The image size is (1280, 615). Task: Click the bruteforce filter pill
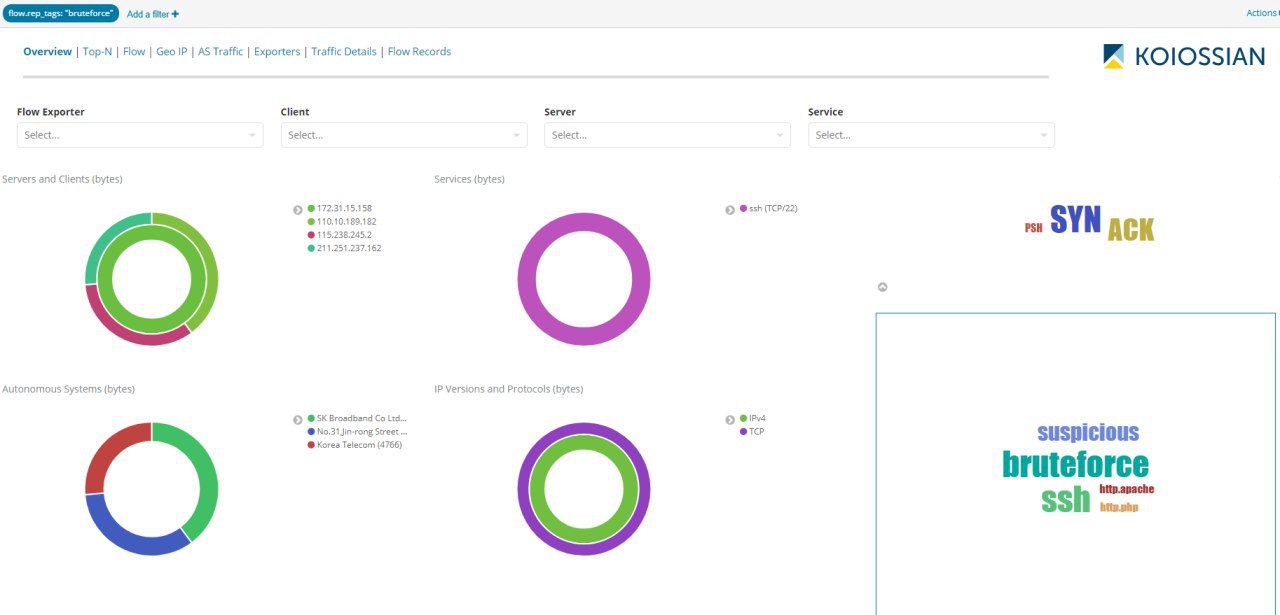click(x=61, y=14)
